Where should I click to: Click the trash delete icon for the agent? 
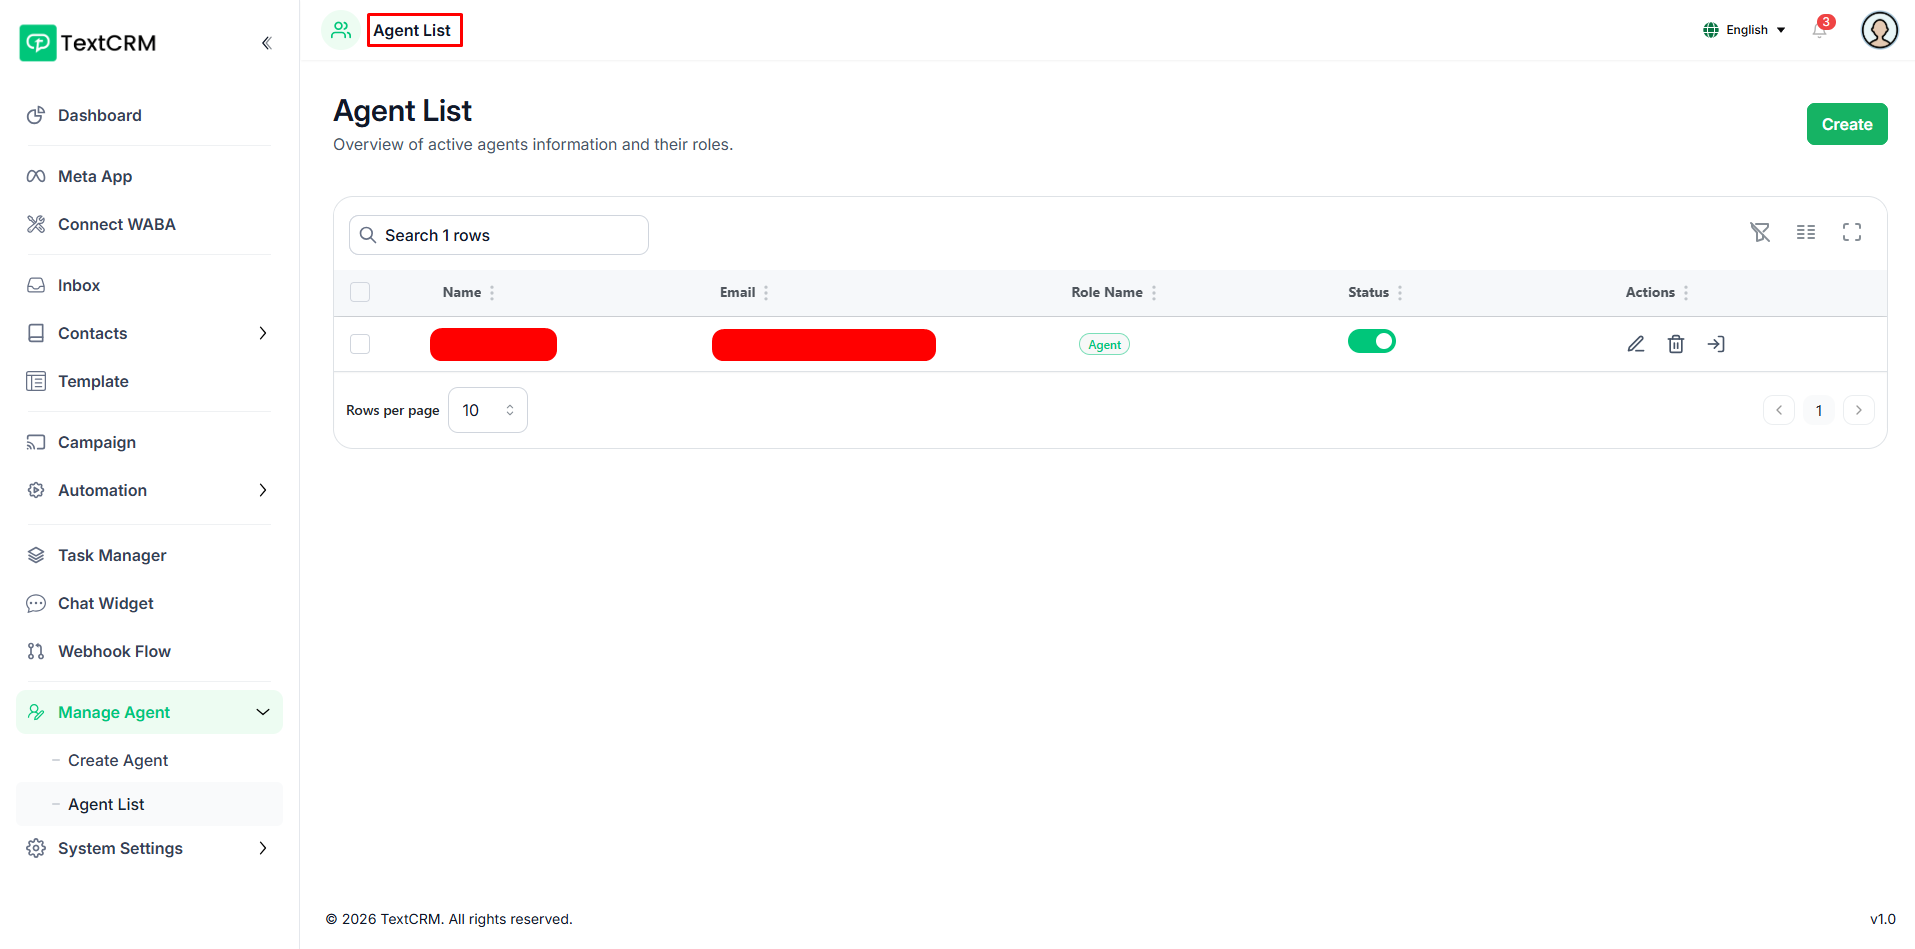coord(1676,344)
